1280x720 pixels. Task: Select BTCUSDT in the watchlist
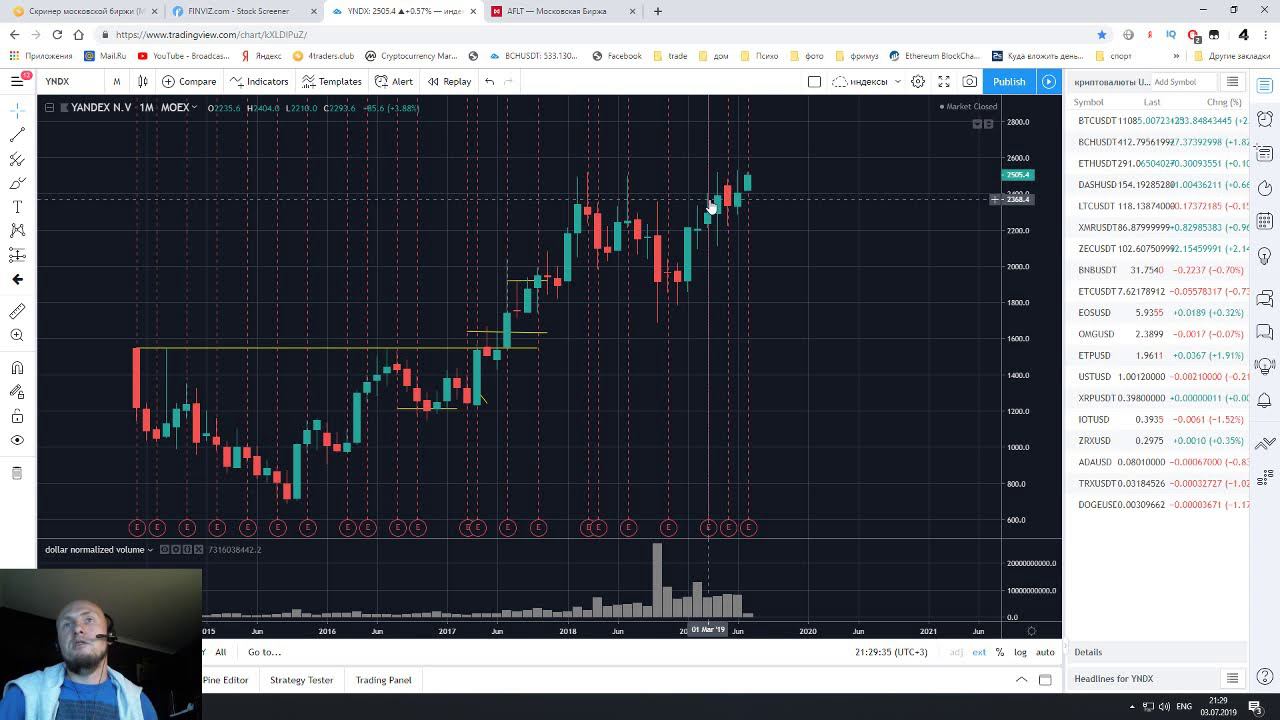(1160, 120)
